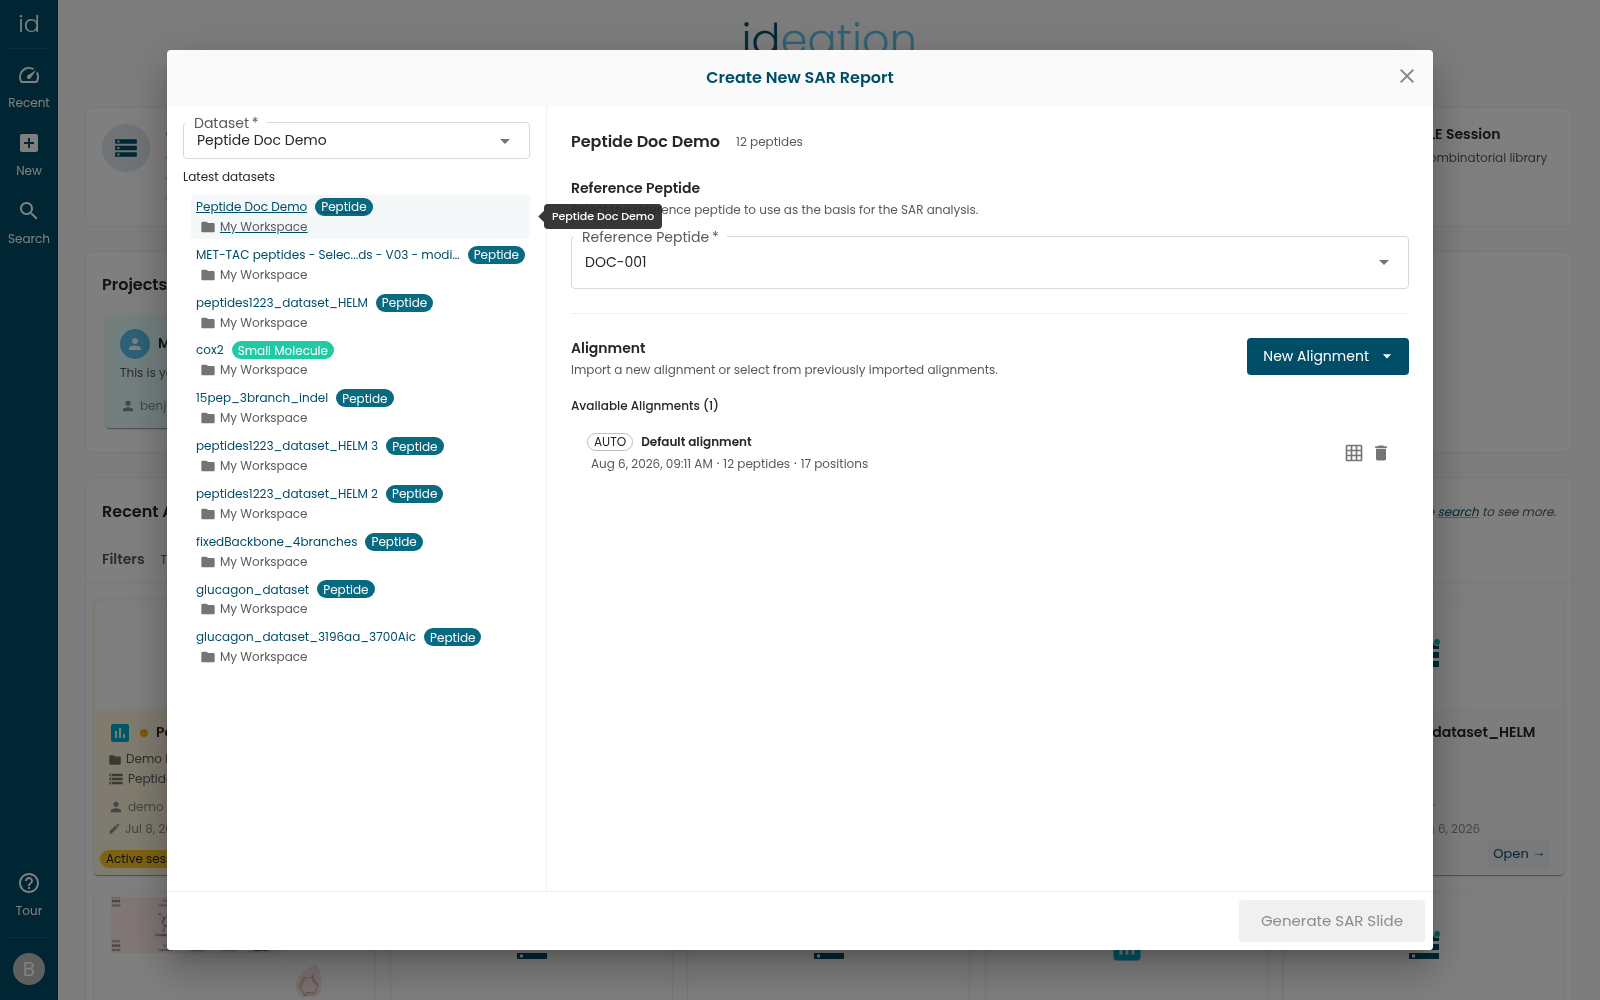
Task: Click the Open link in background card
Action: [1518, 854]
